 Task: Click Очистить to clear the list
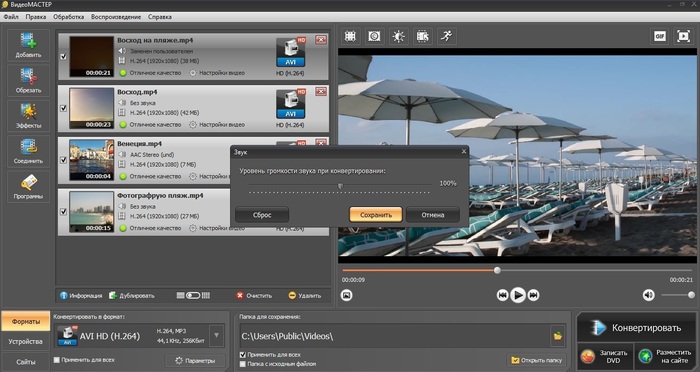254,296
